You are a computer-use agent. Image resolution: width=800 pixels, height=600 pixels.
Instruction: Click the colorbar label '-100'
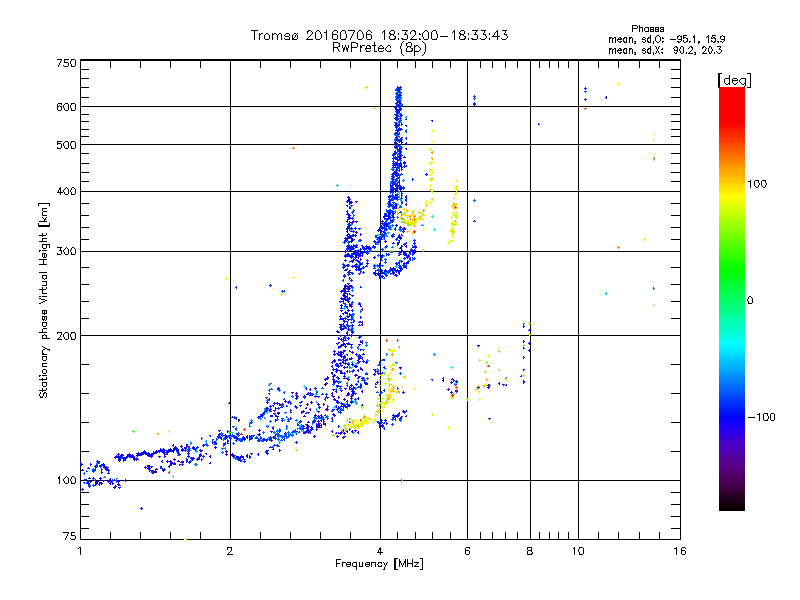pyautogui.click(x=761, y=417)
